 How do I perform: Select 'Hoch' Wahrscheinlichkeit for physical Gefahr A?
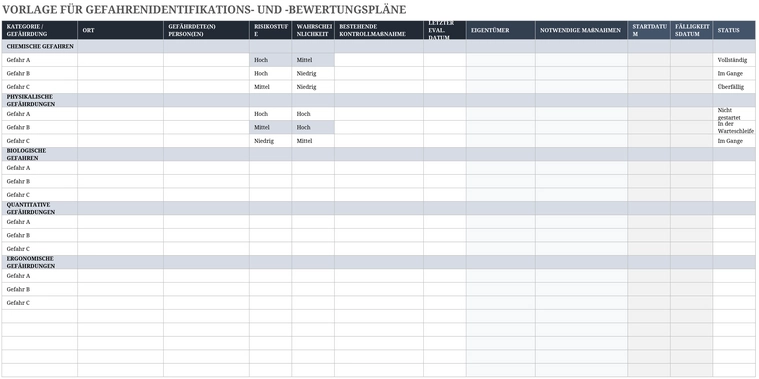(x=313, y=114)
